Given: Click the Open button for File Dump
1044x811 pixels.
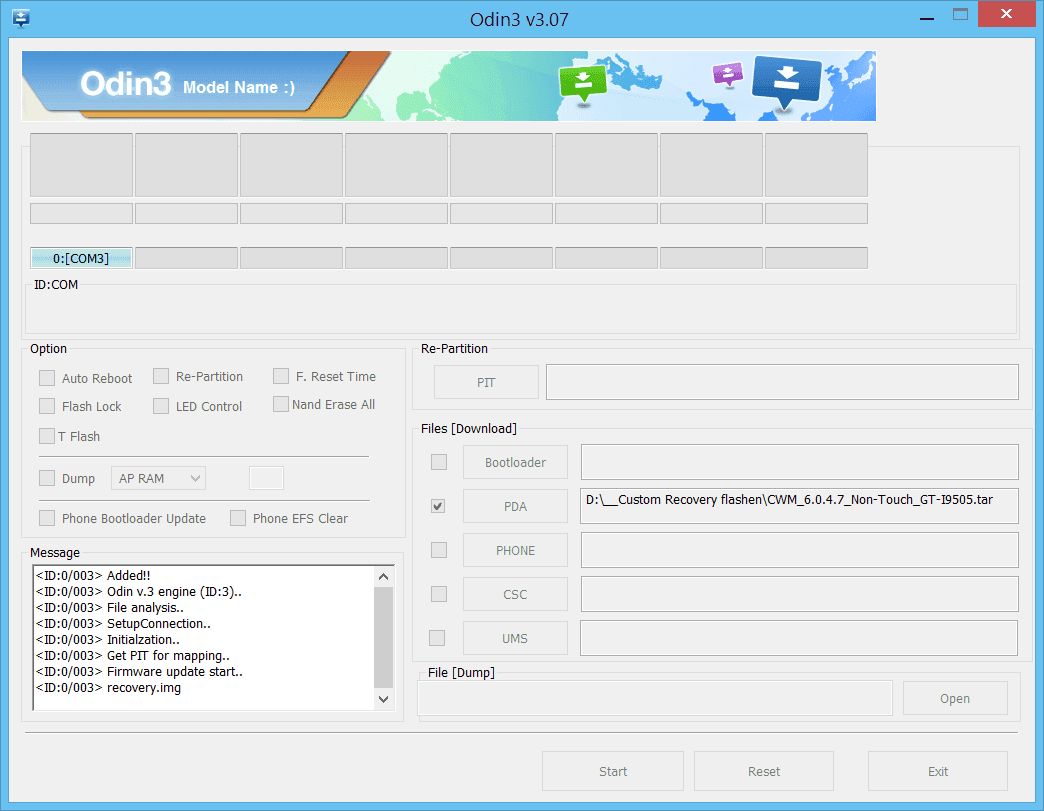Looking at the screenshot, I should pyautogui.click(x=955, y=698).
